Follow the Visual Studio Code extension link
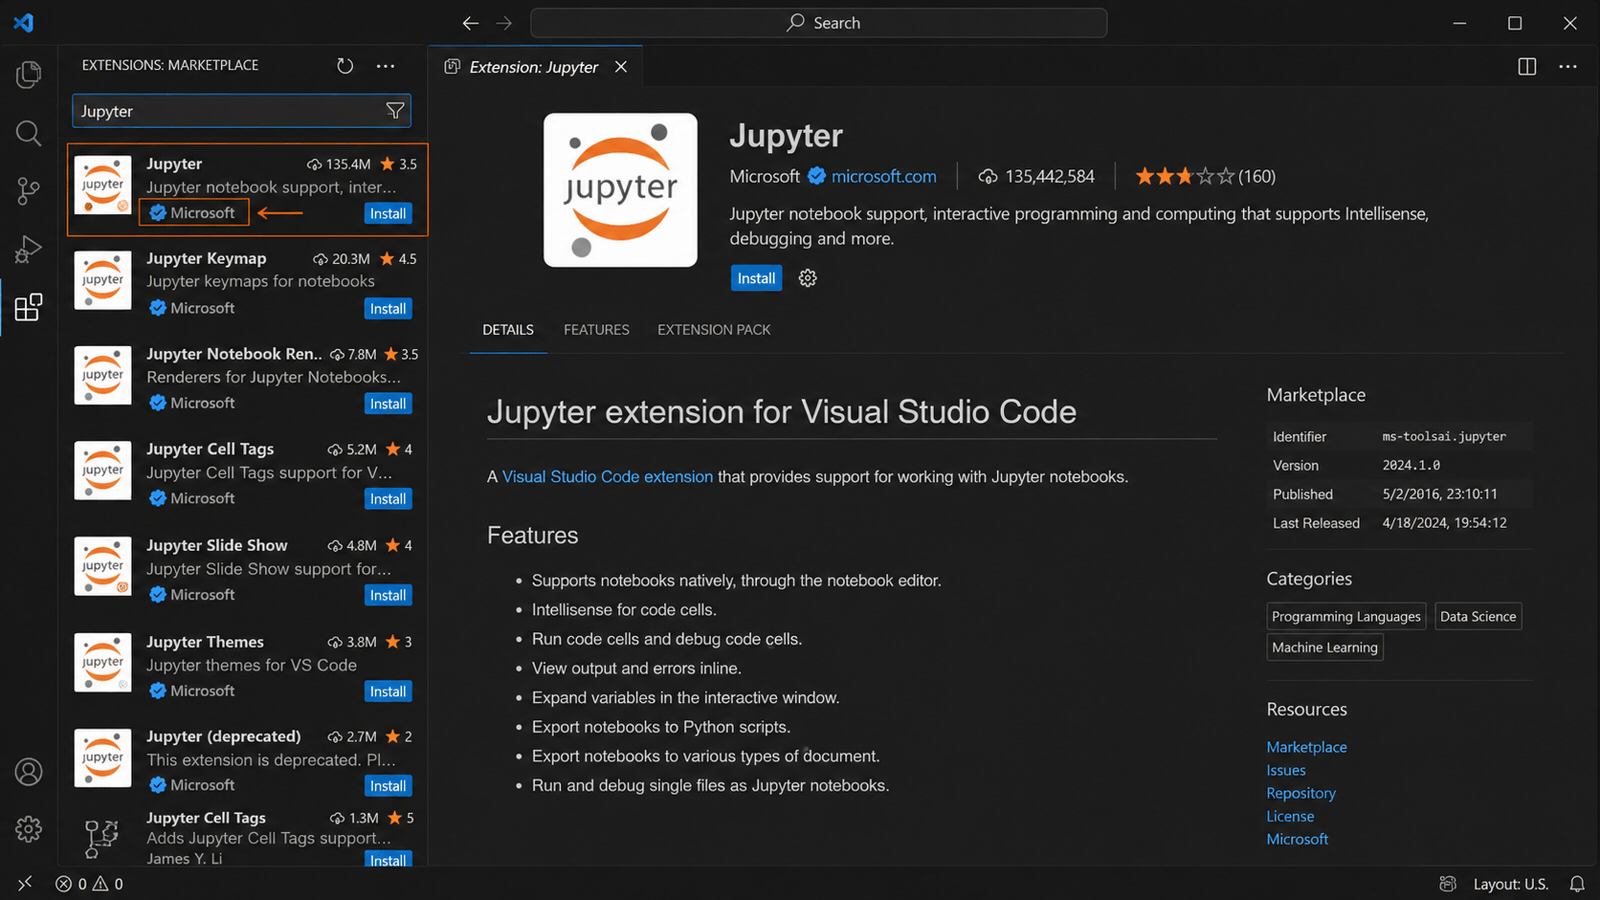The width and height of the screenshot is (1600, 900). pos(608,477)
